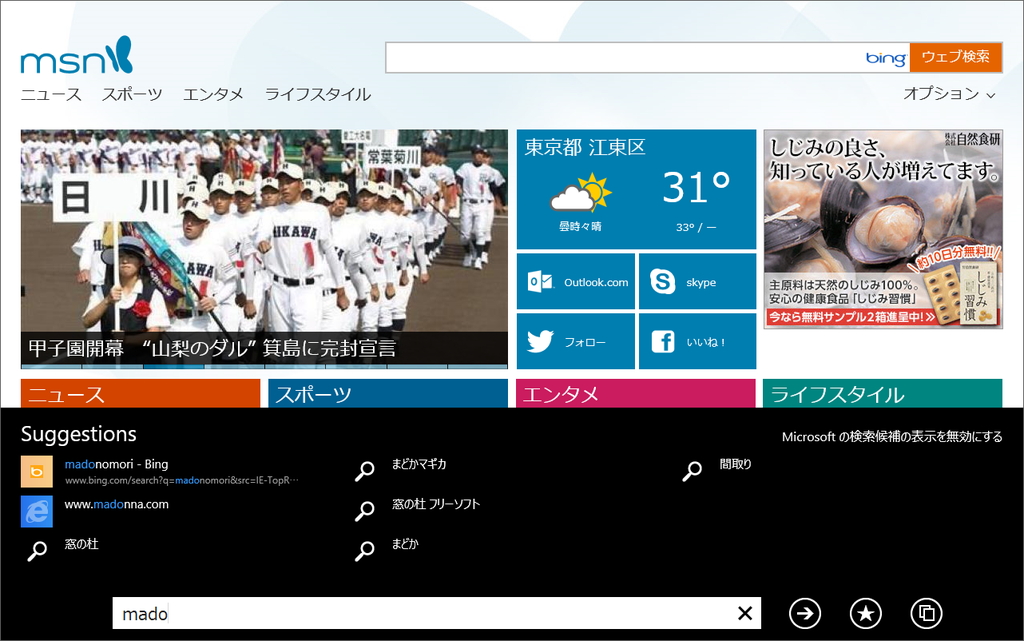Launch Skype via its tile icon
The image size is (1024, 641).
(661, 281)
